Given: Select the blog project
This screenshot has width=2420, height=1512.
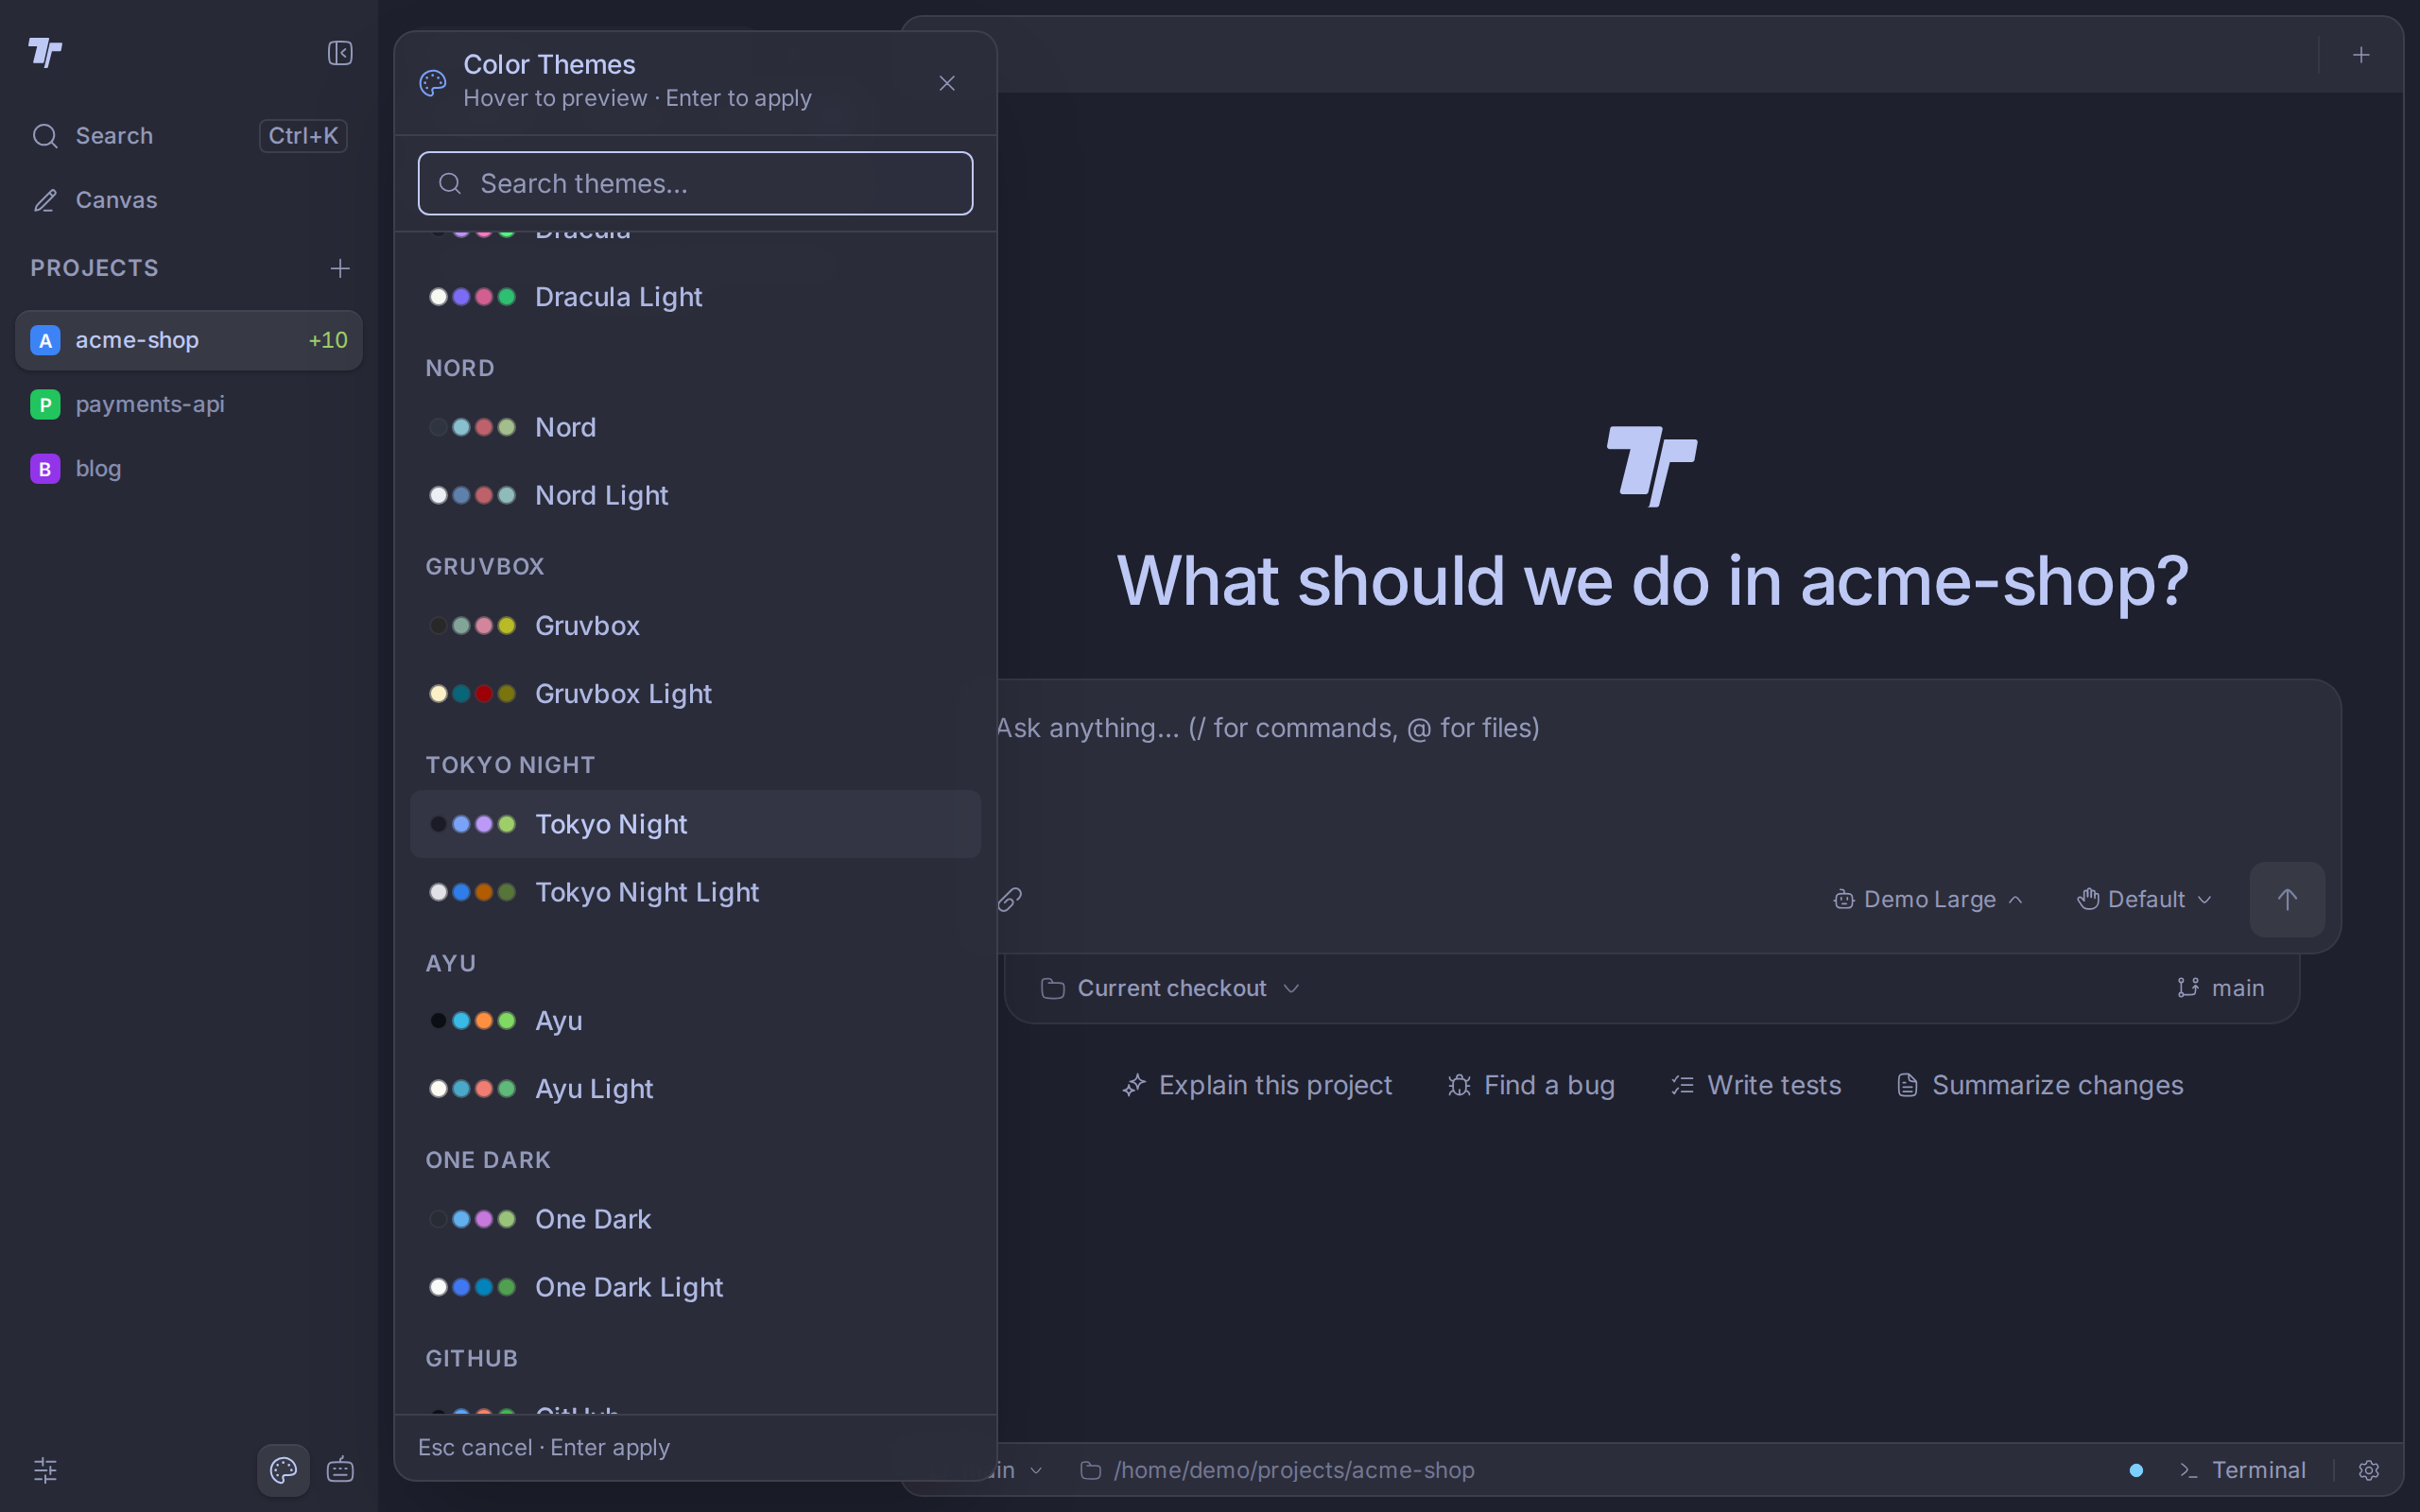Looking at the screenshot, I should (x=189, y=468).
